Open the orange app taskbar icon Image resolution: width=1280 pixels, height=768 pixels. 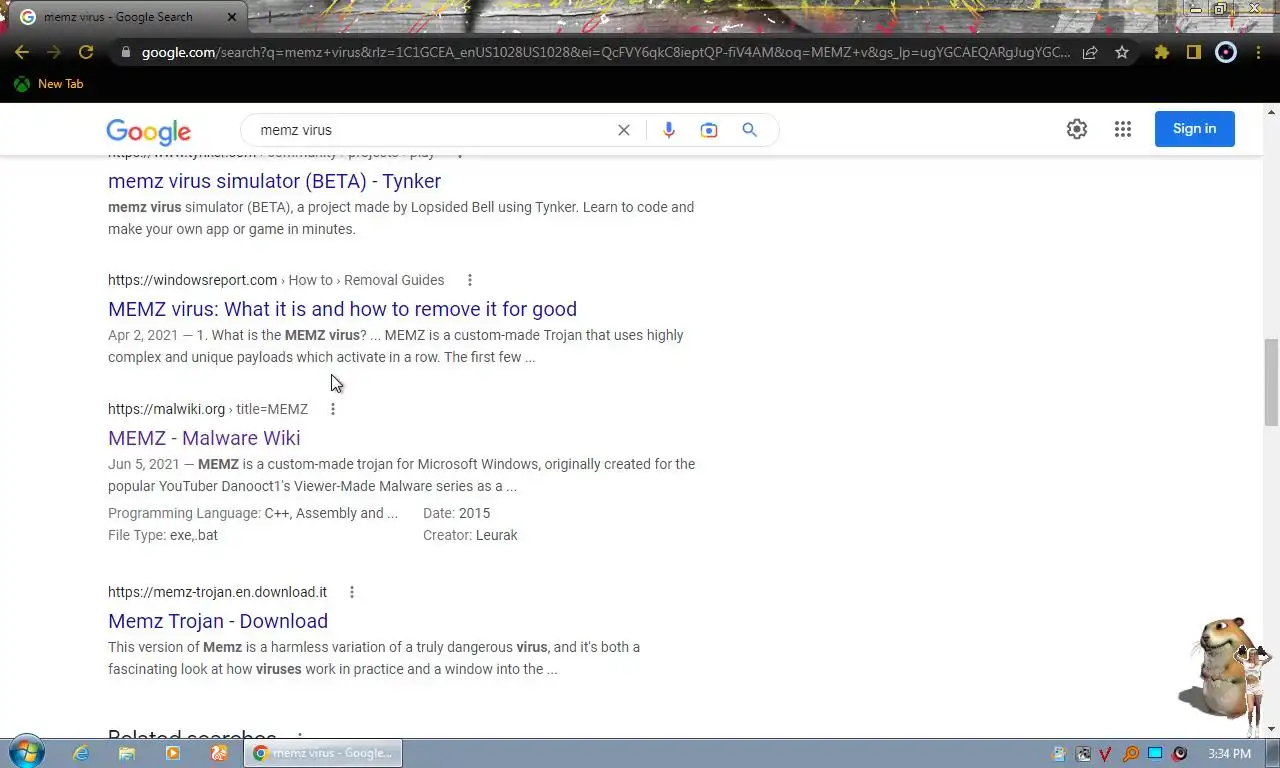coord(219,753)
